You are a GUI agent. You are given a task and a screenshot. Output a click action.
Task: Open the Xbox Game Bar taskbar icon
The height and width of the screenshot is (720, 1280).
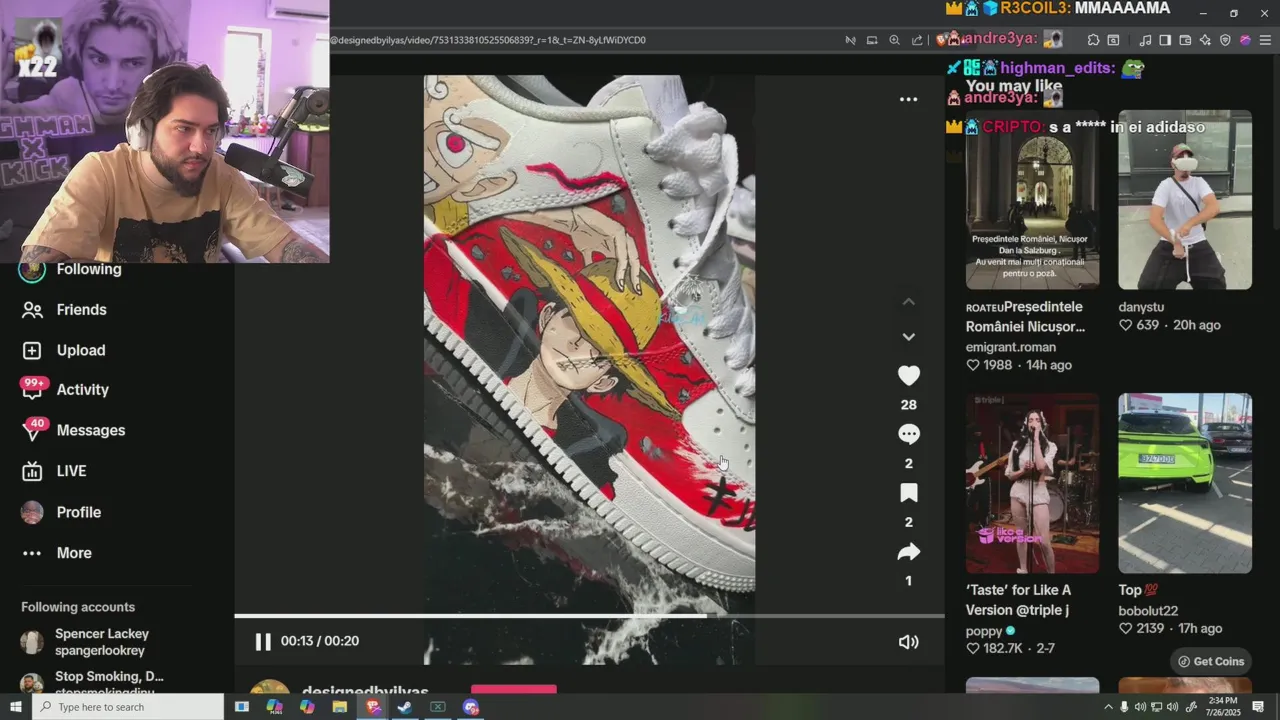(438, 707)
